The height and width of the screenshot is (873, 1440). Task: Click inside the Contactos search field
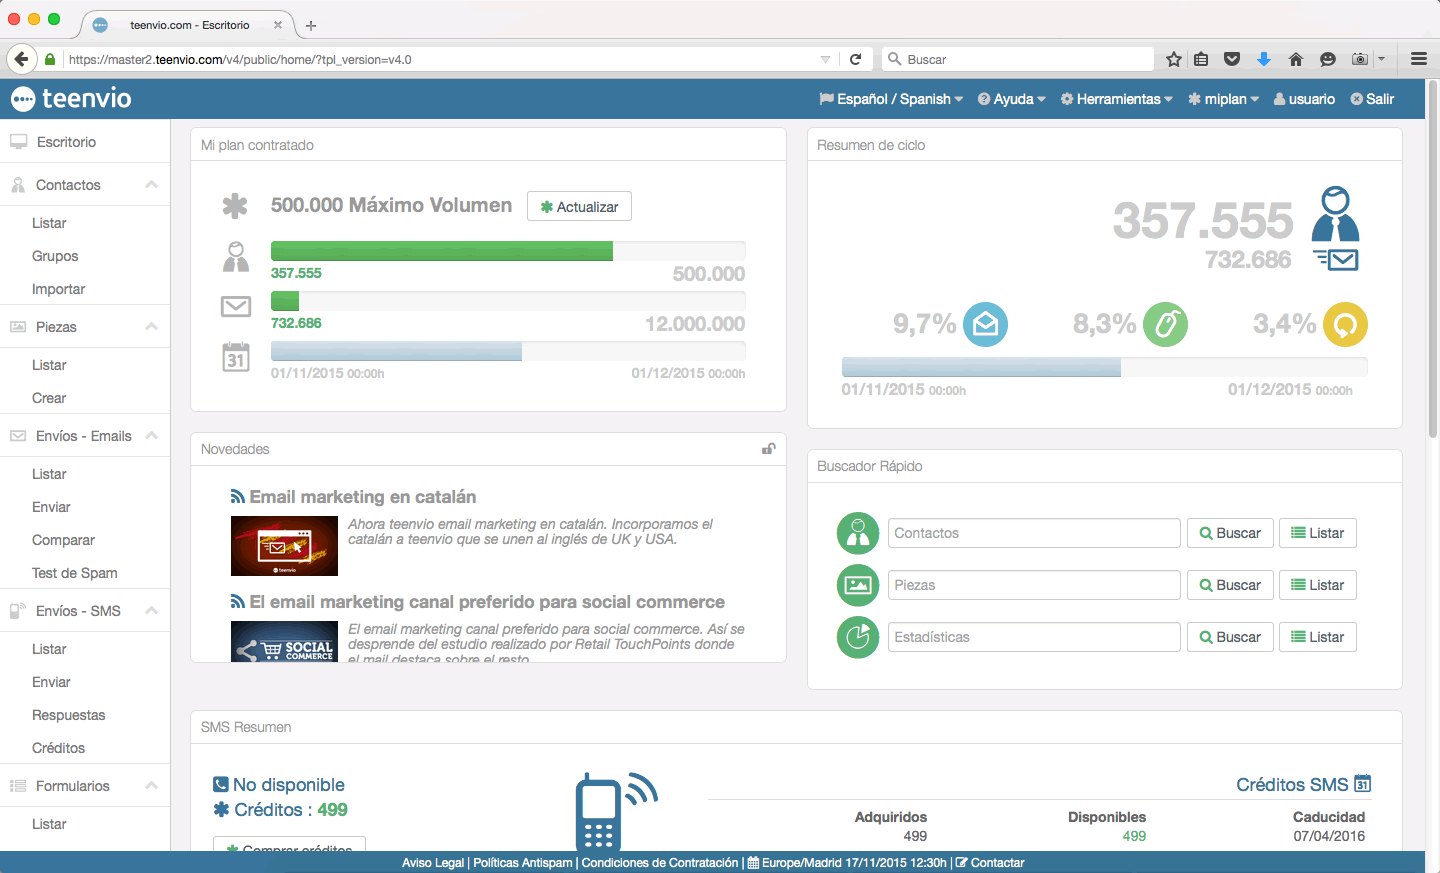coord(1034,533)
